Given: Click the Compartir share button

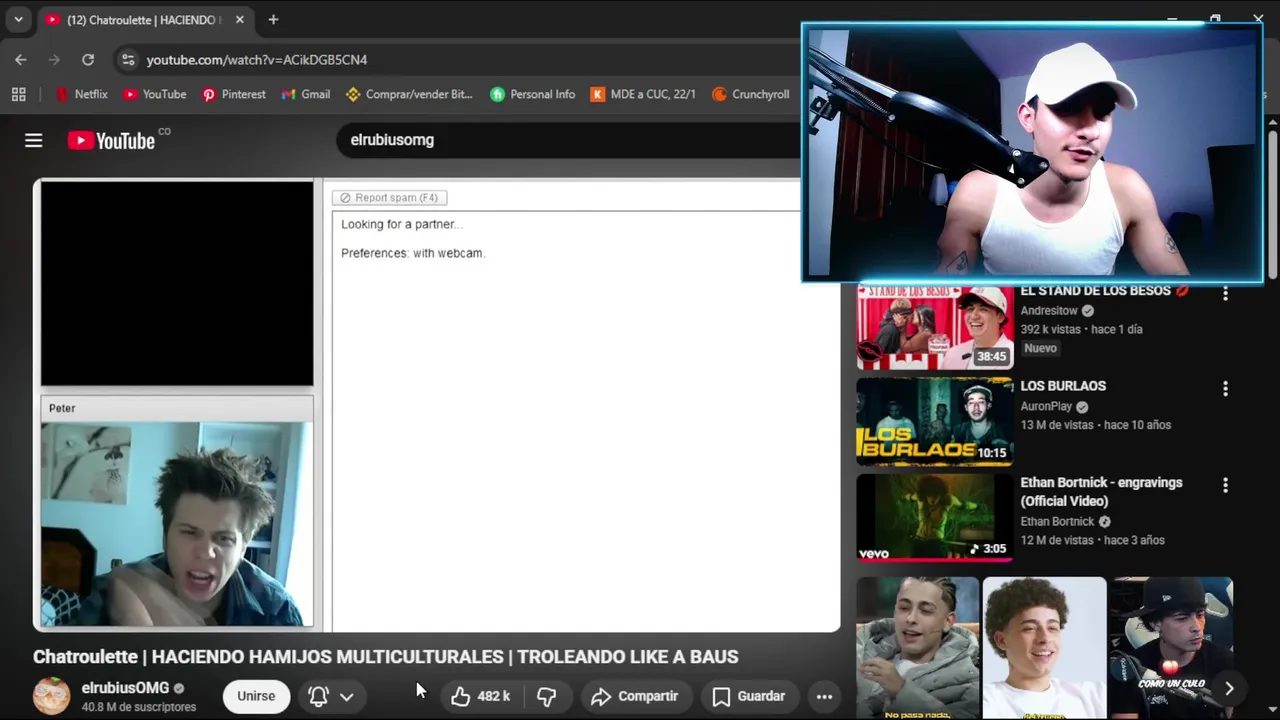Looking at the screenshot, I should tap(634, 696).
